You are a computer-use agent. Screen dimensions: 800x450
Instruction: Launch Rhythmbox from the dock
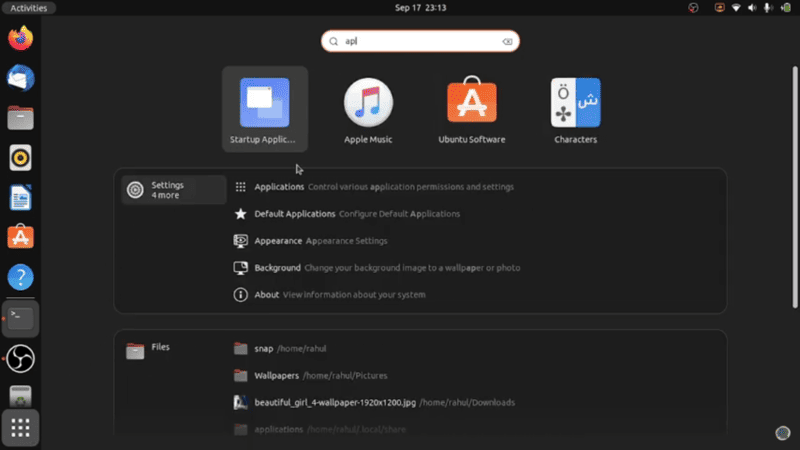[x=20, y=158]
